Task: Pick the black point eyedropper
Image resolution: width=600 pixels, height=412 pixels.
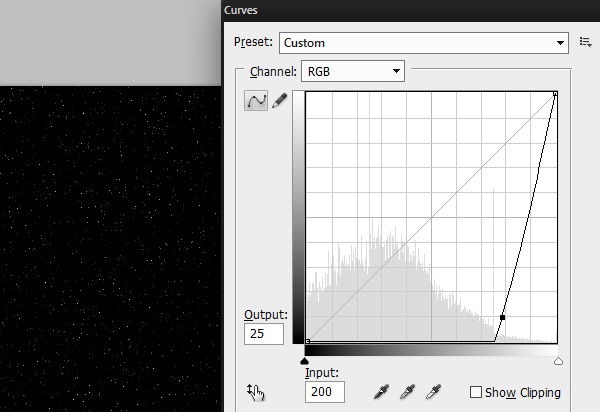Action: click(x=382, y=392)
